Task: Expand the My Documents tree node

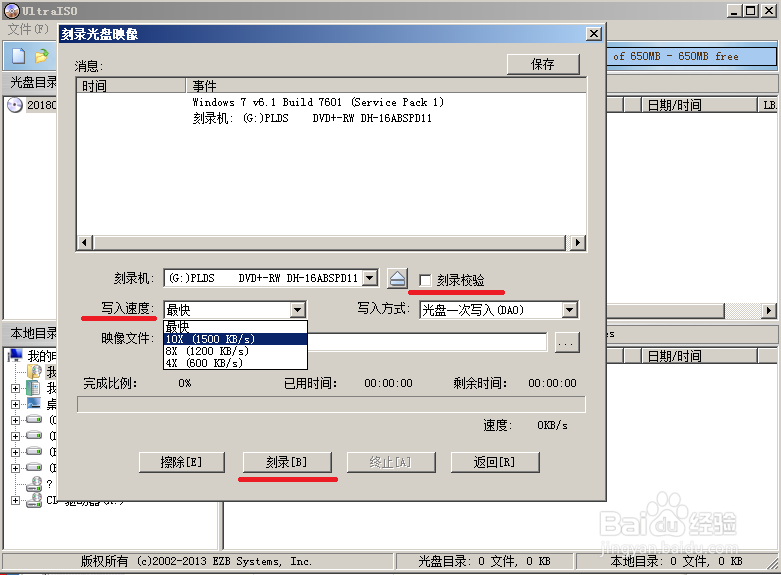Action: tap(15, 388)
